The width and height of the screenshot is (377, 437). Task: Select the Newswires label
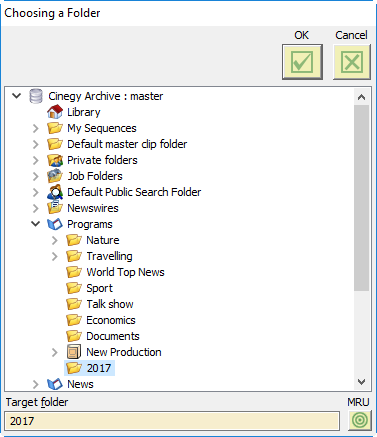point(93,208)
